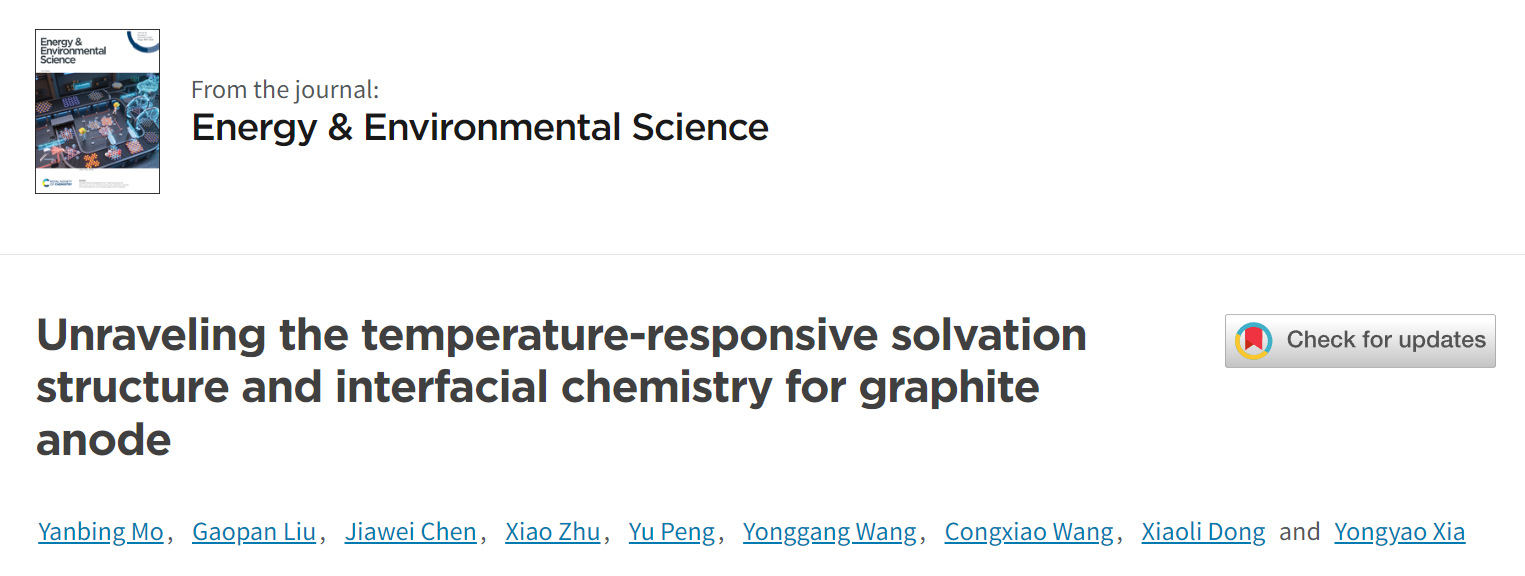
Task: Open author Yanbing Mo's link
Action: point(100,532)
